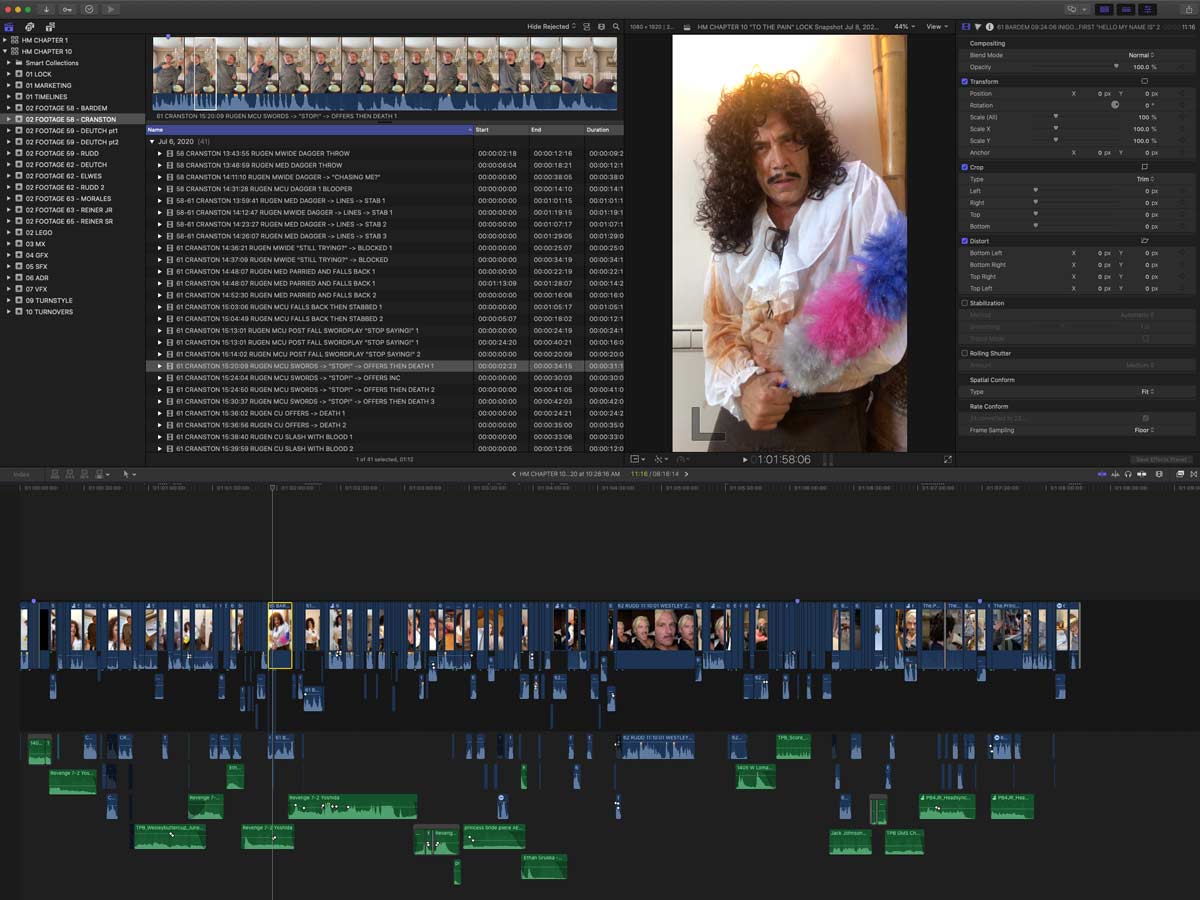The width and height of the screenshot is (1200, 900).
Task: Open Spatial Conform Type Fit dropdown
Action: pyautogui.click(x=1149, y=392)
